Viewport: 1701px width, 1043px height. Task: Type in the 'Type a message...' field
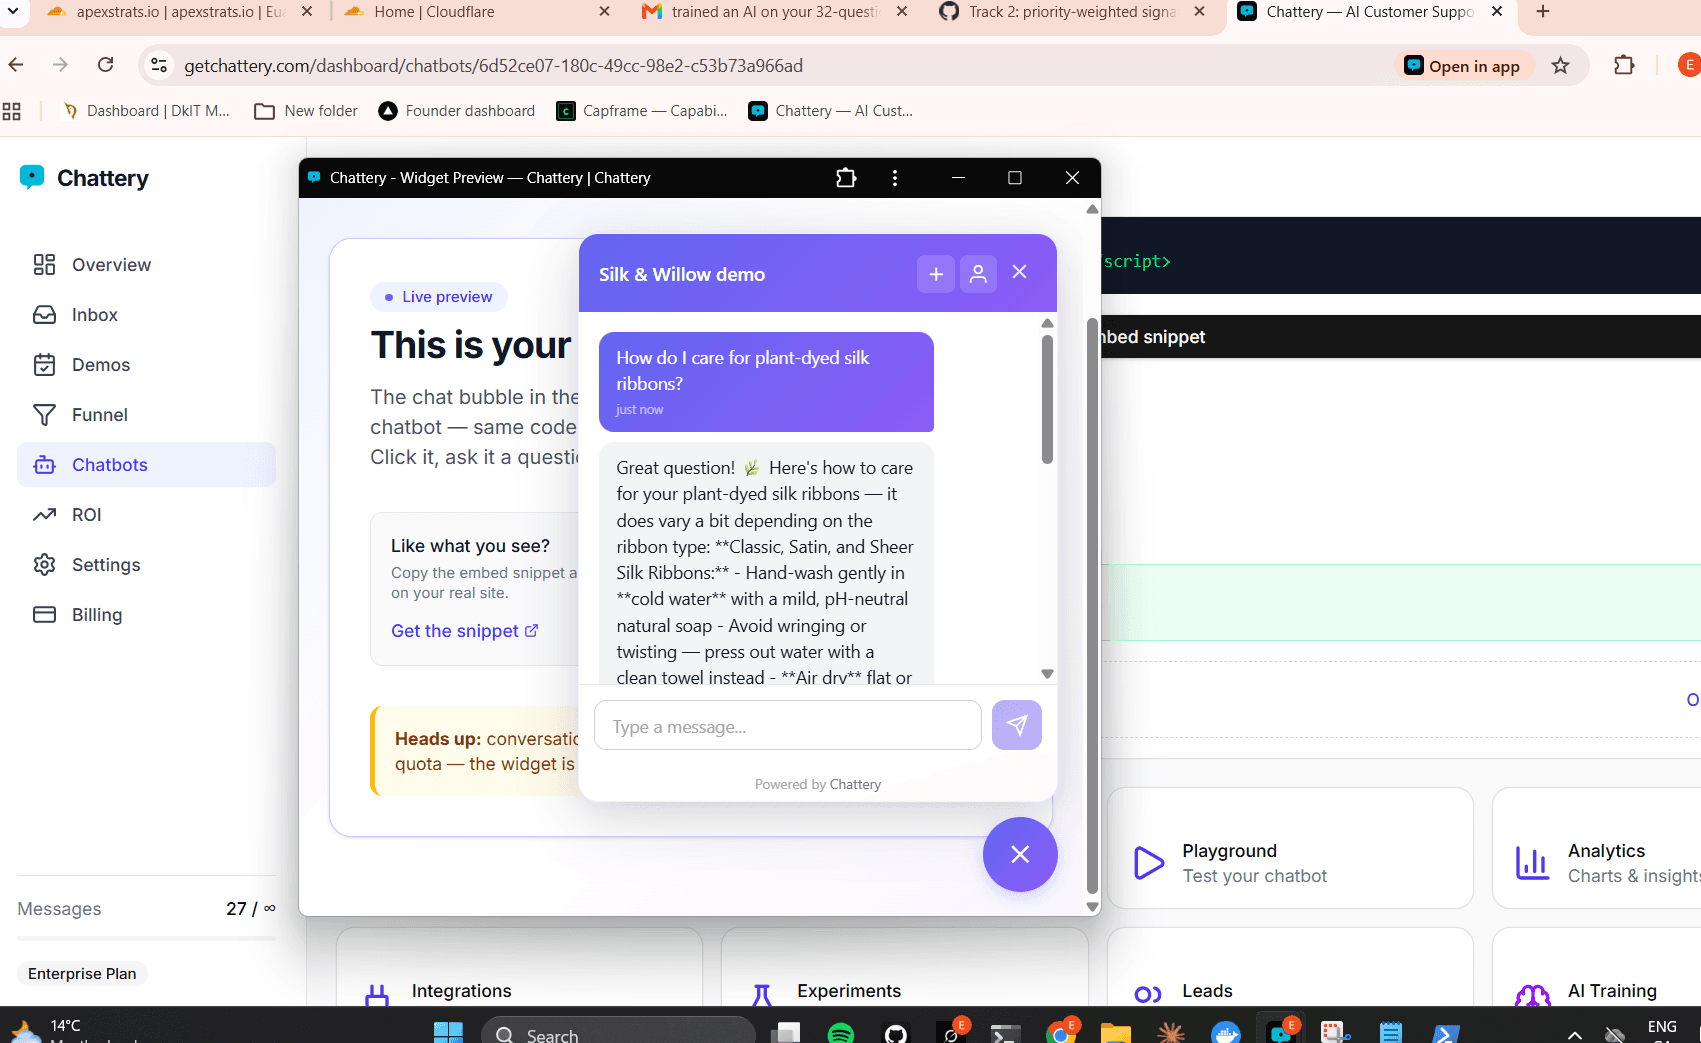tap(788, 726)
